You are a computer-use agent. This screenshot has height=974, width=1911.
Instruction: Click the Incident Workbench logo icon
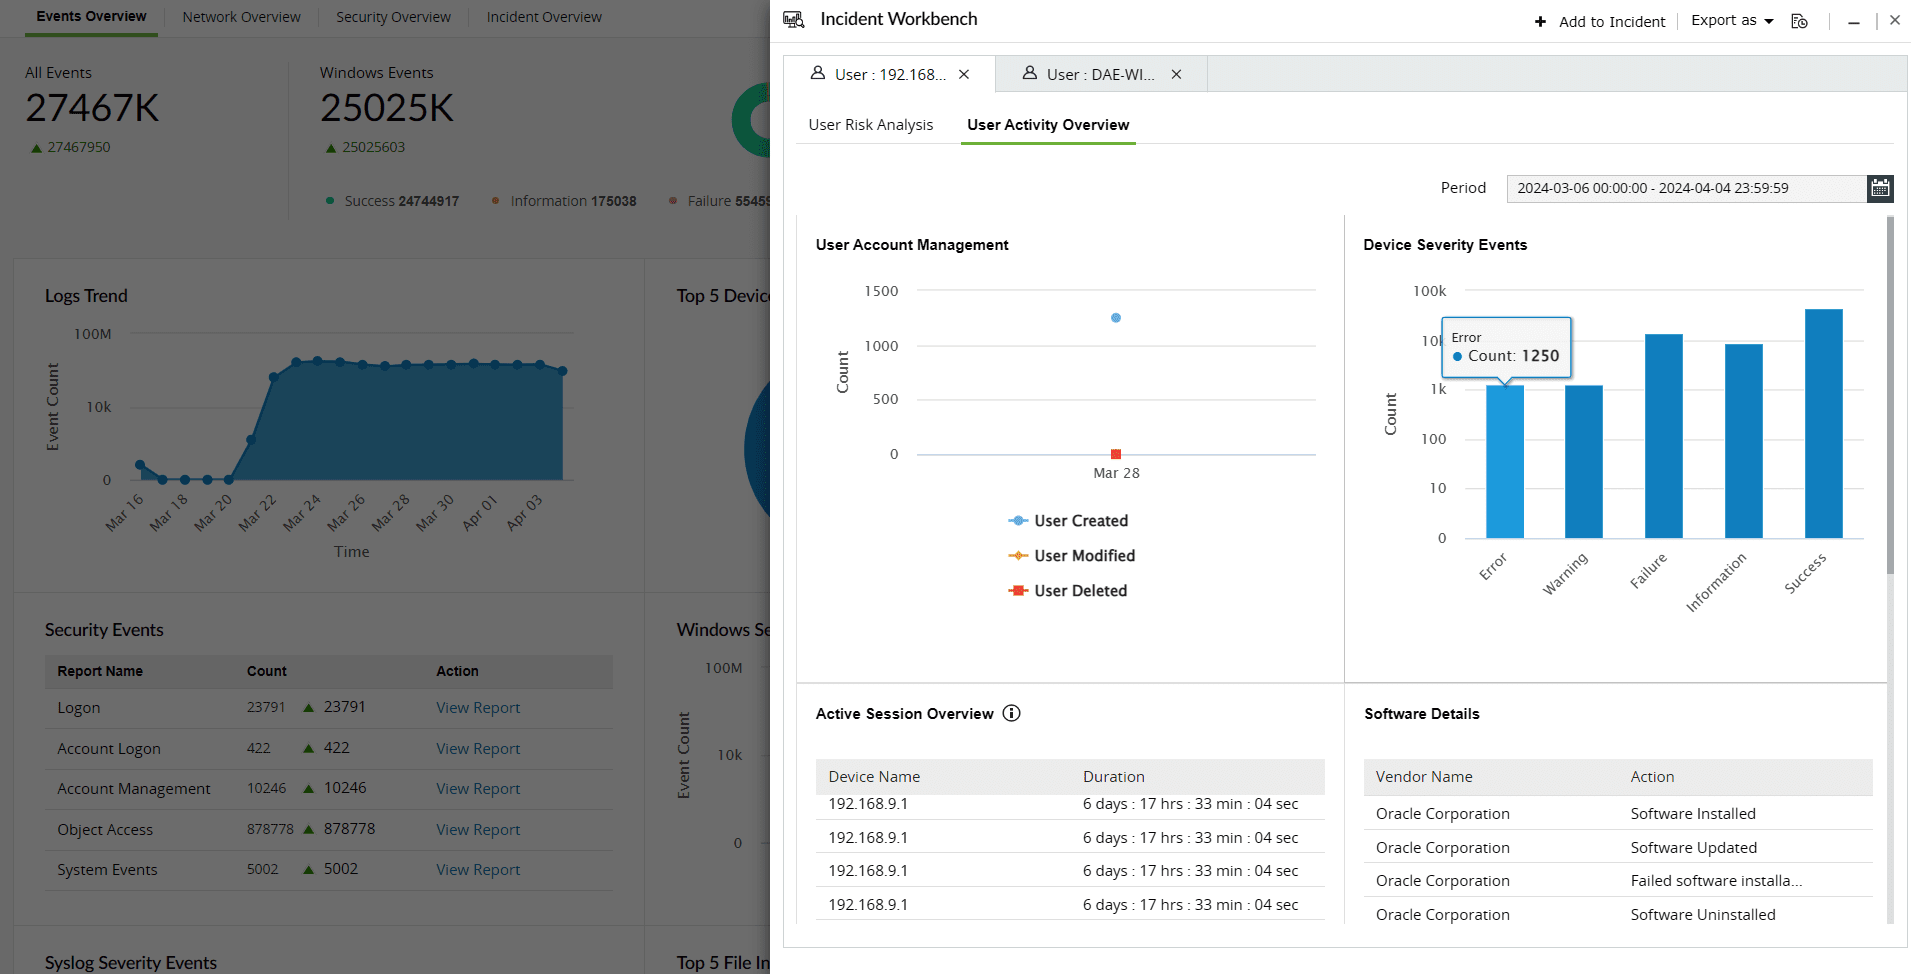(794, 20)
